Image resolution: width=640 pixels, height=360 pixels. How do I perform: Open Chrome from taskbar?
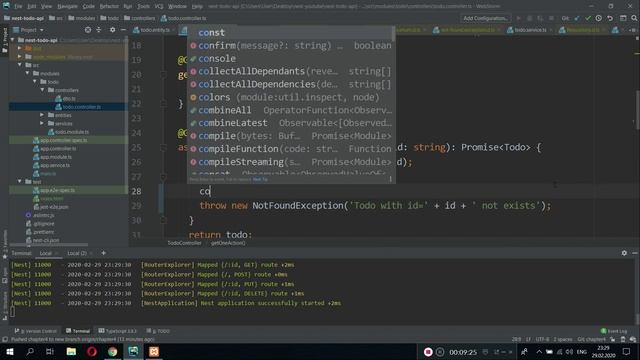pyautogui.click(x=113, y=351)
